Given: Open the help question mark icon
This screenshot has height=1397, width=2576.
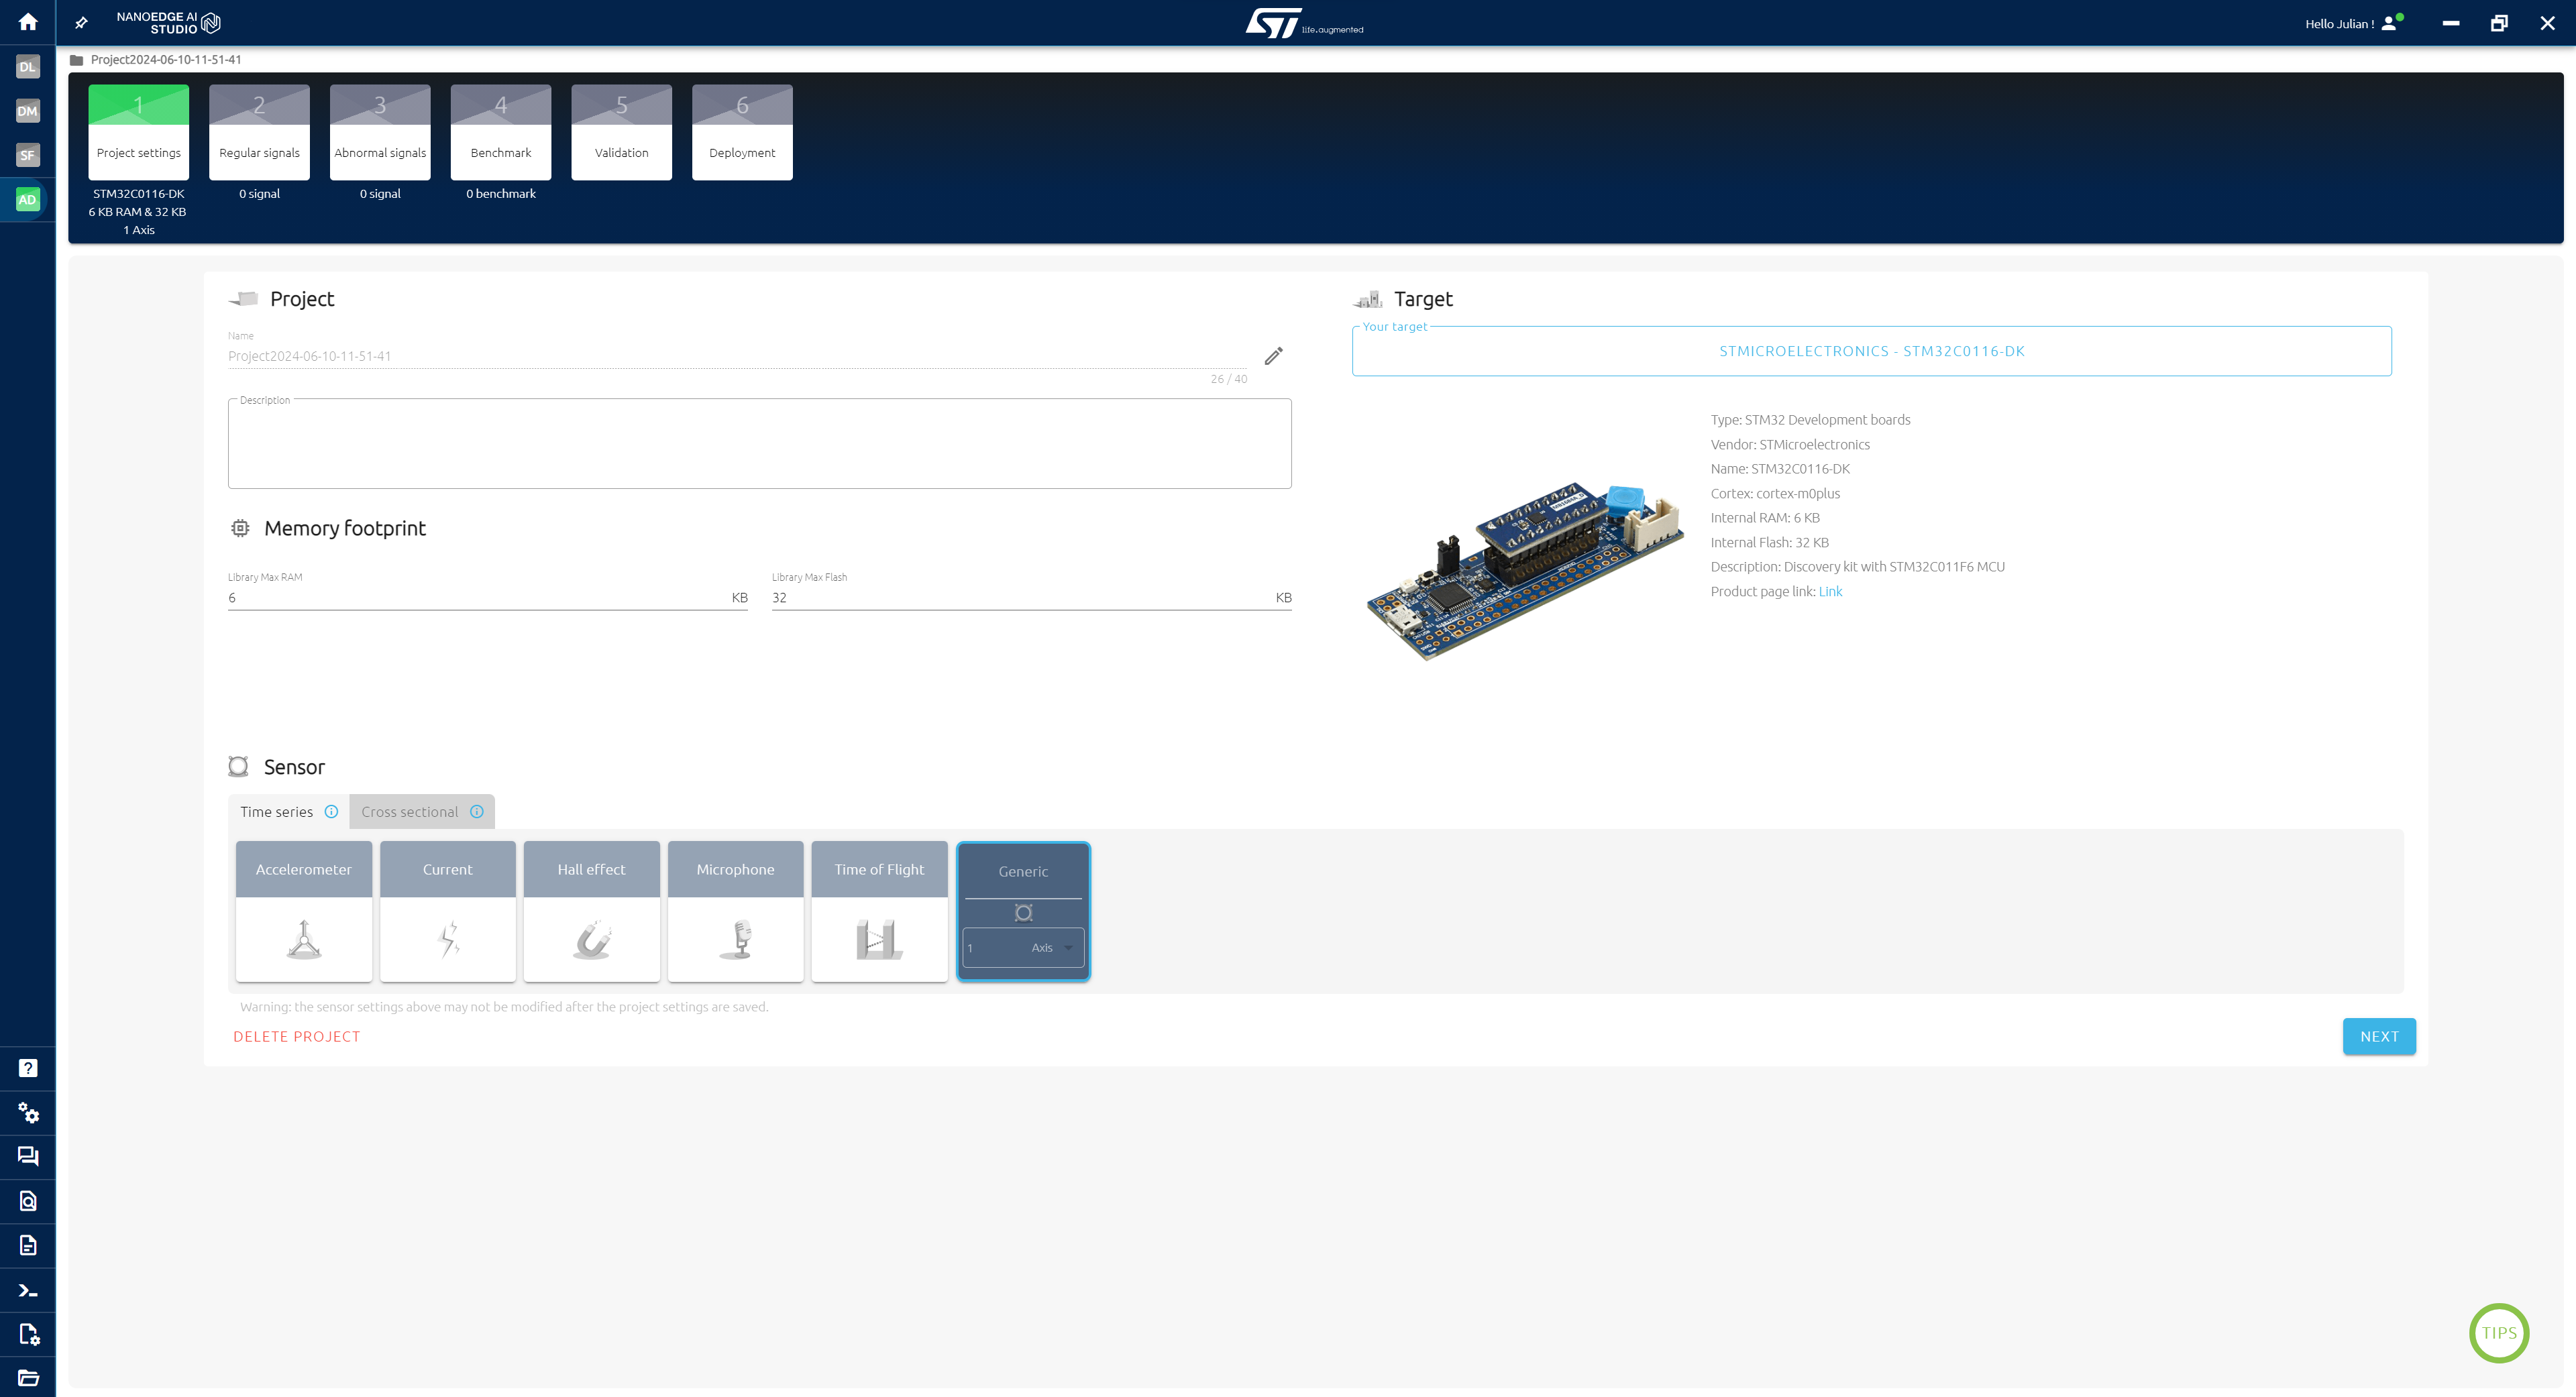Looking at the screenshot, I should pos(28,1068).
